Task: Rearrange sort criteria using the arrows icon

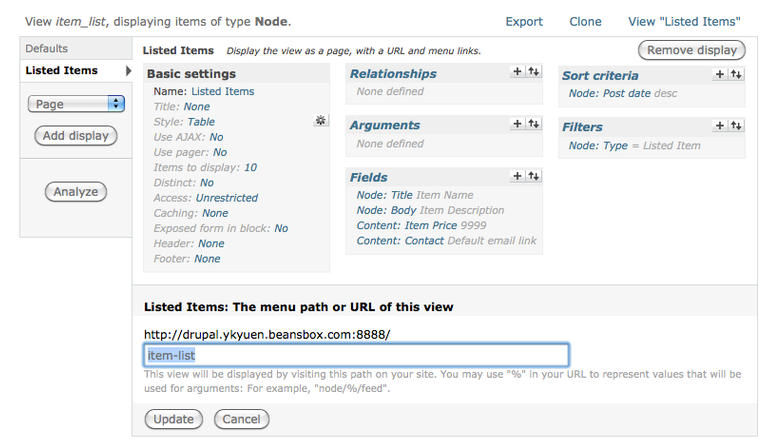Action: tap(735, 74)
